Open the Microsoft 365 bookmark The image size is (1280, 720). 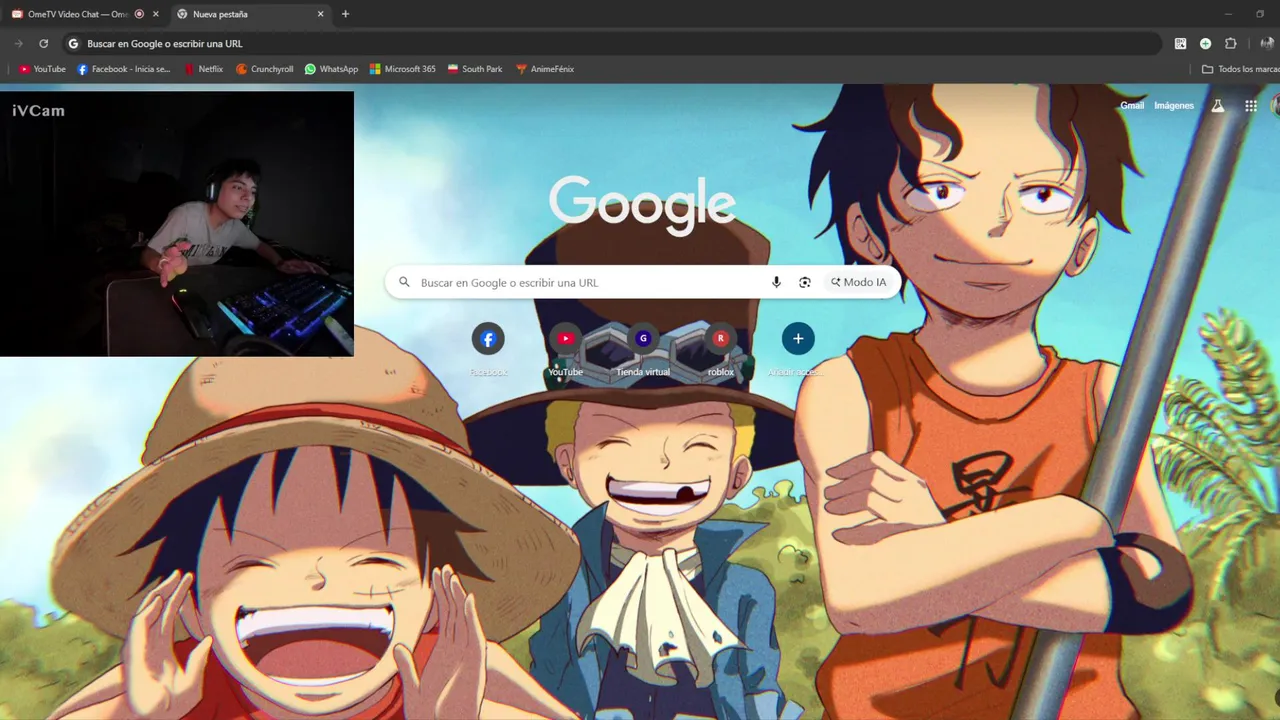(x=403, y=69)
